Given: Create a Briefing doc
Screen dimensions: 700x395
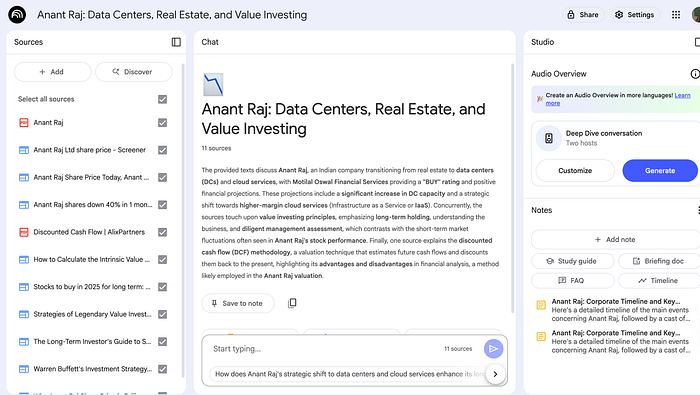Looking at the screenshot, I should click(659, 261).
